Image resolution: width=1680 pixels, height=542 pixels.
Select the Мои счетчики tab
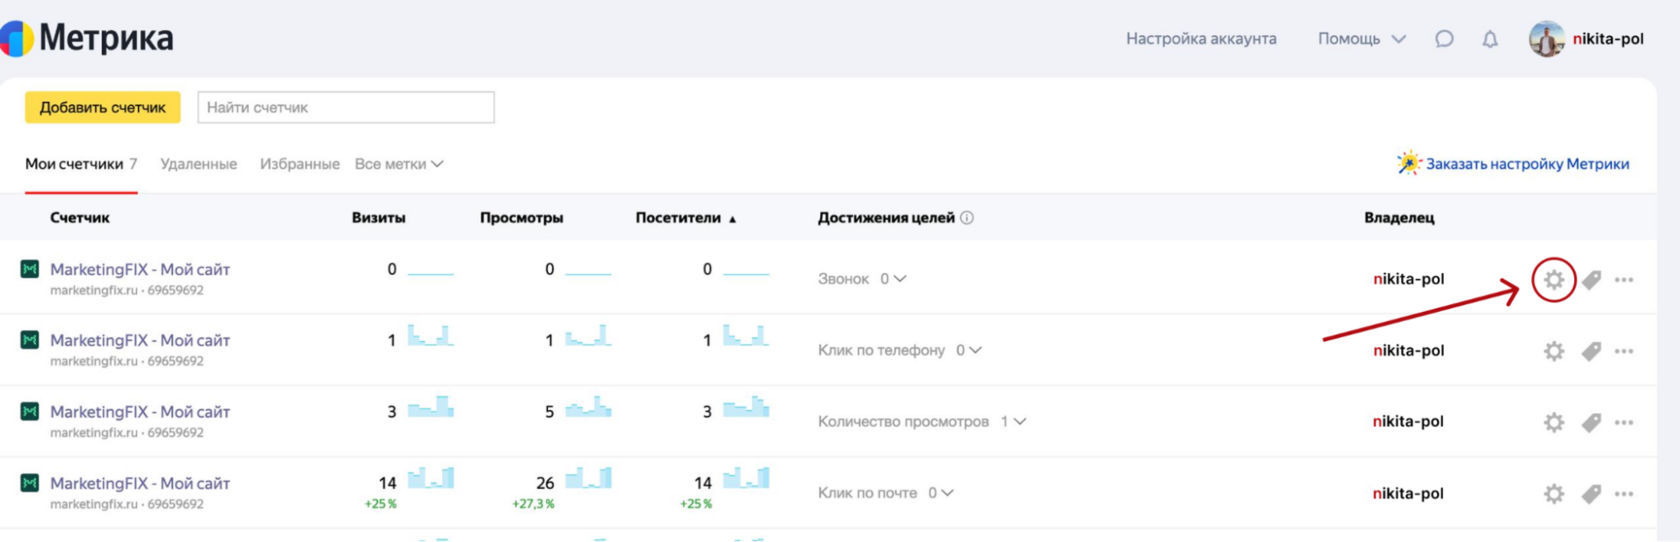tap(81, 164)
